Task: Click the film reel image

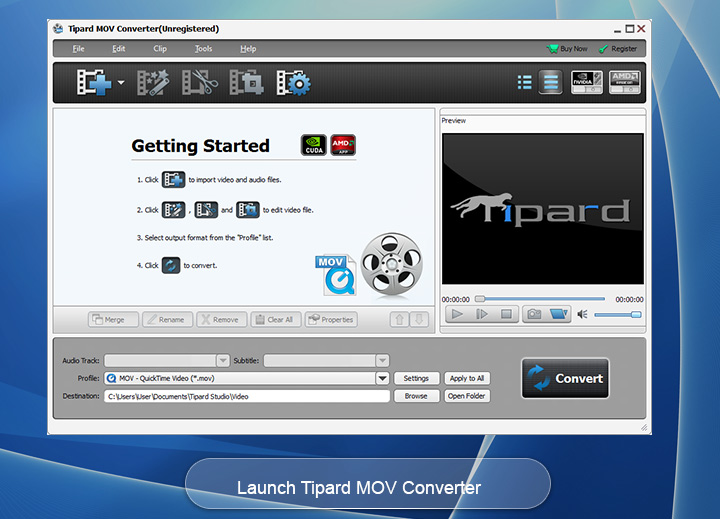Action: pyautogui.click(x=391, y=264)
